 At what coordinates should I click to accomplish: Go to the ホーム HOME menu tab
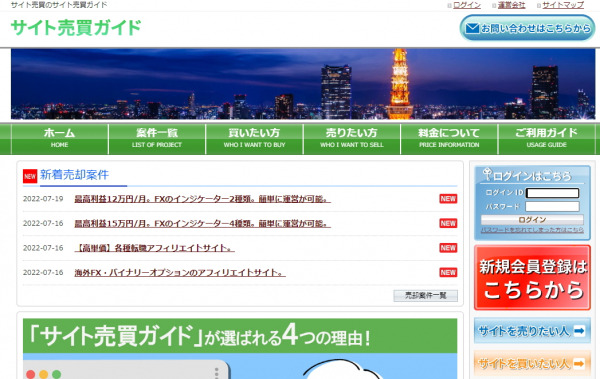(59, 139)
